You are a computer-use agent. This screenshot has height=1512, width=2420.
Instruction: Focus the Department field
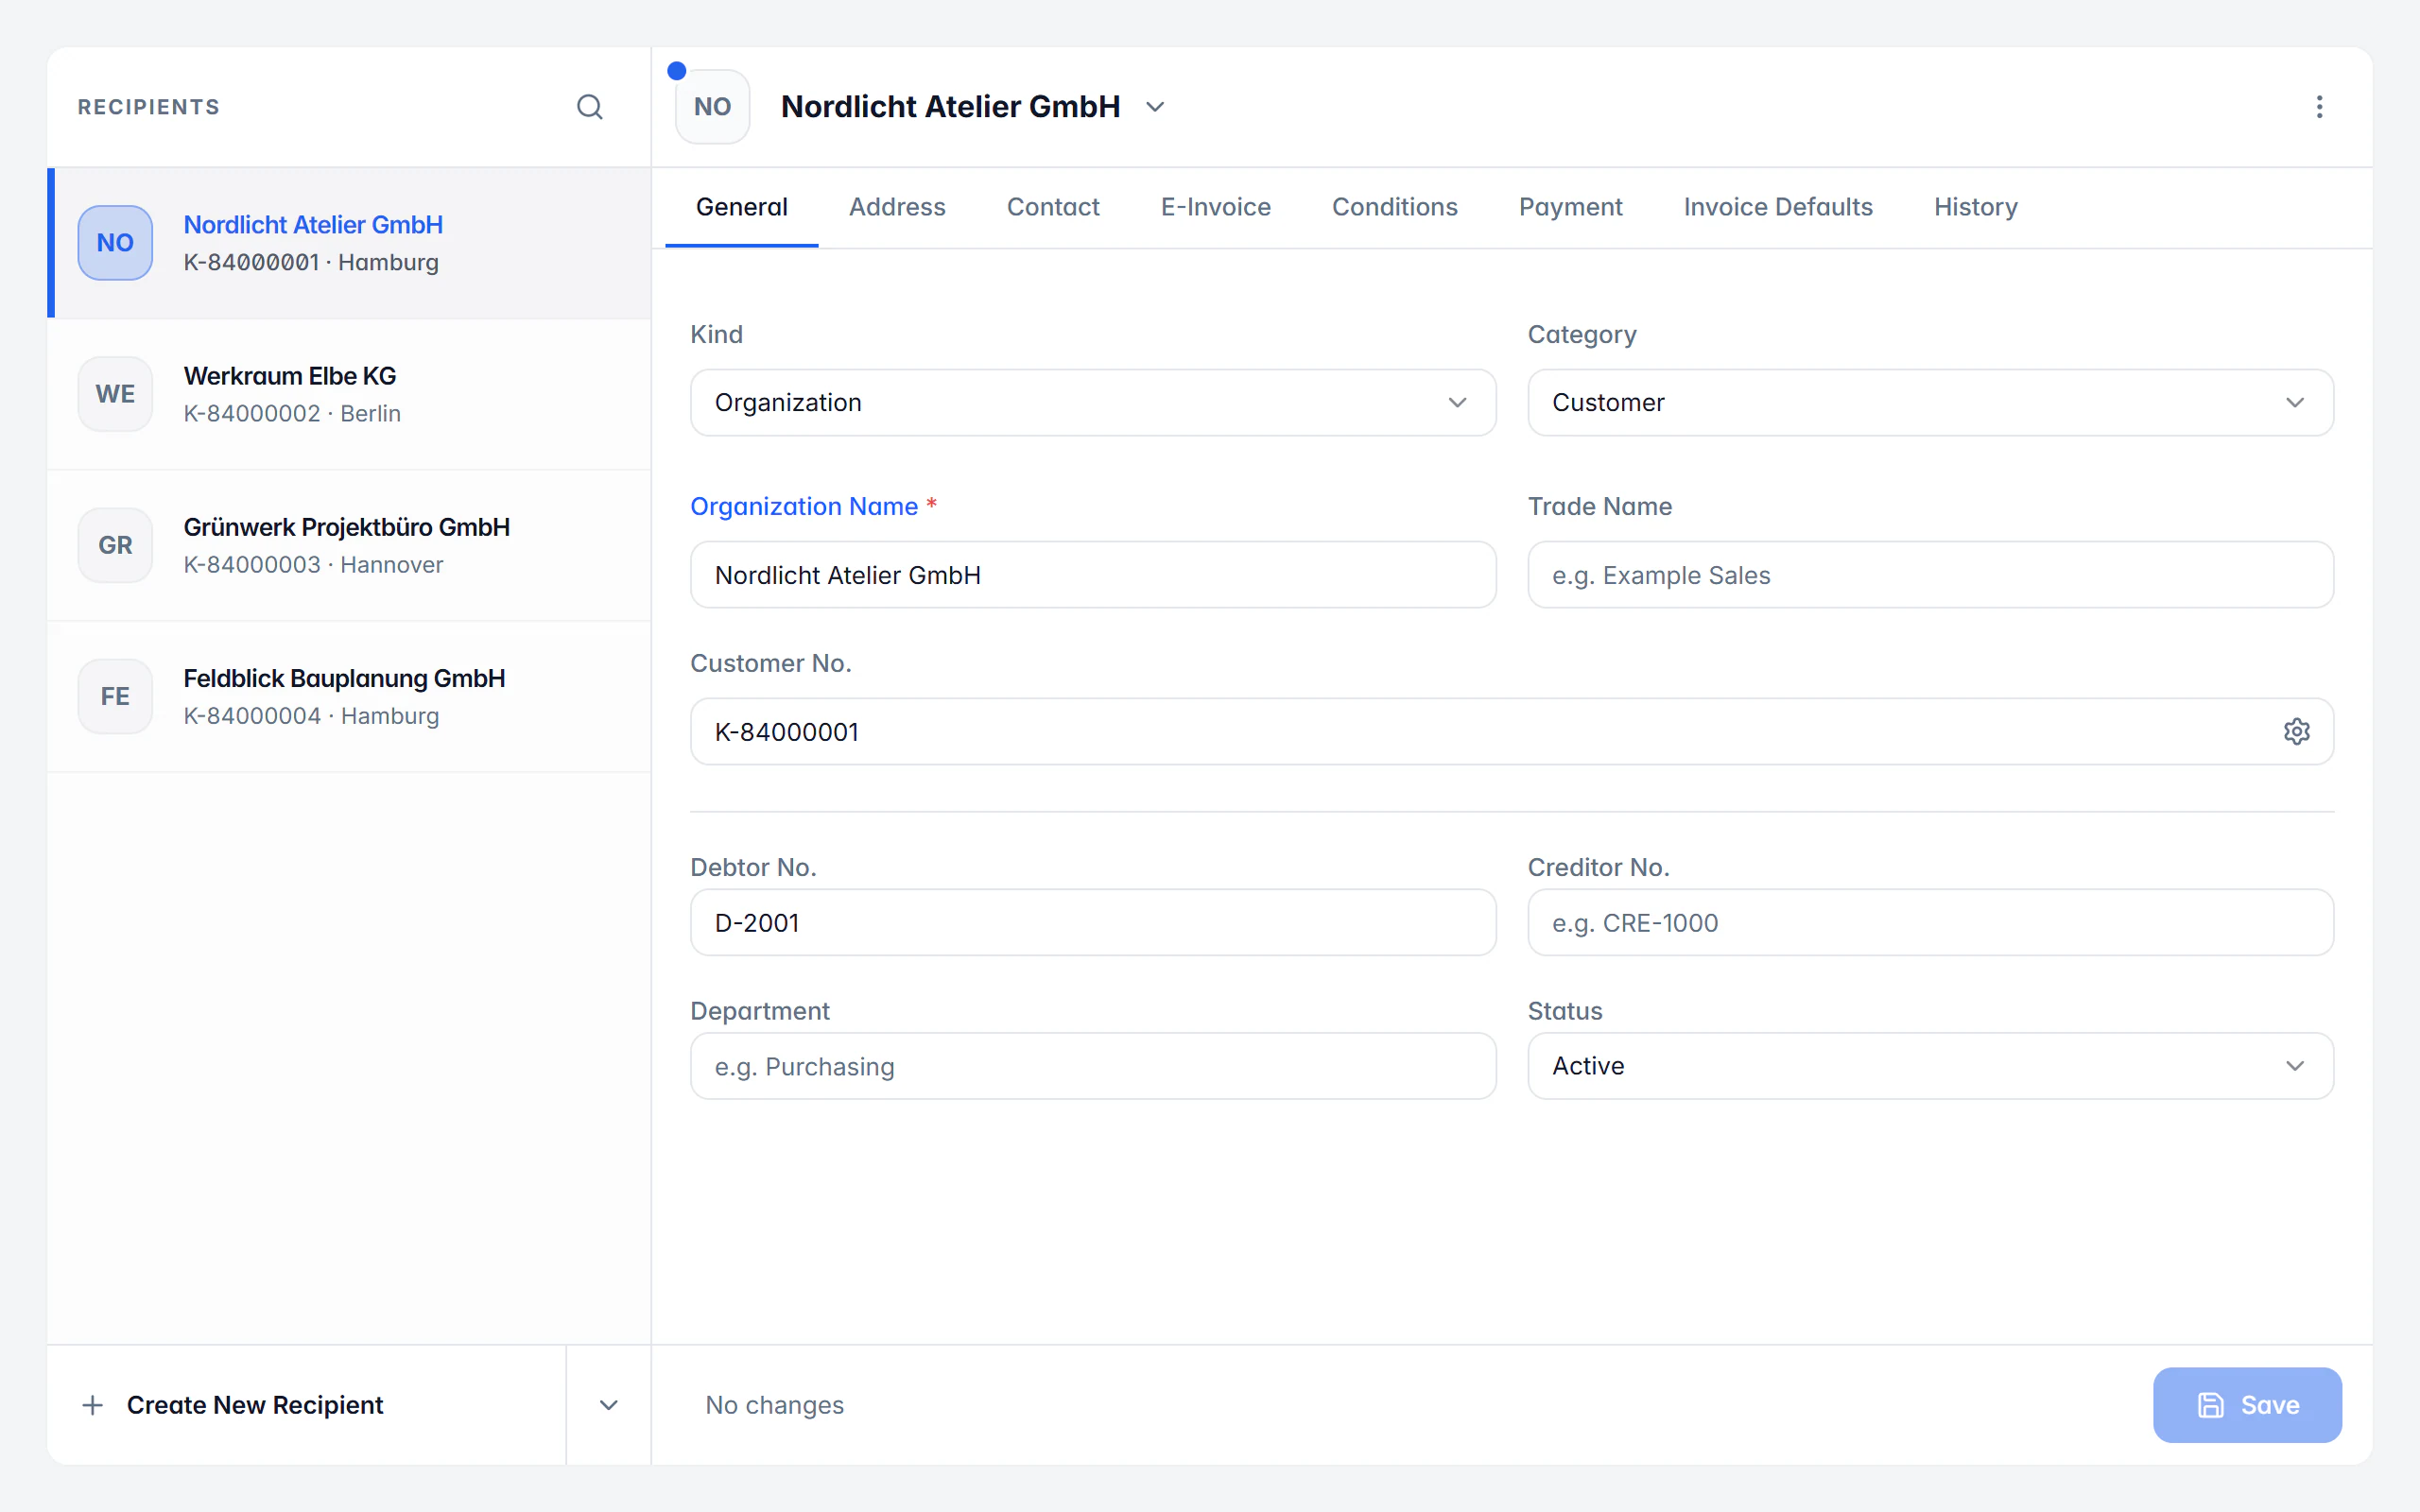pos(1093,1066)
